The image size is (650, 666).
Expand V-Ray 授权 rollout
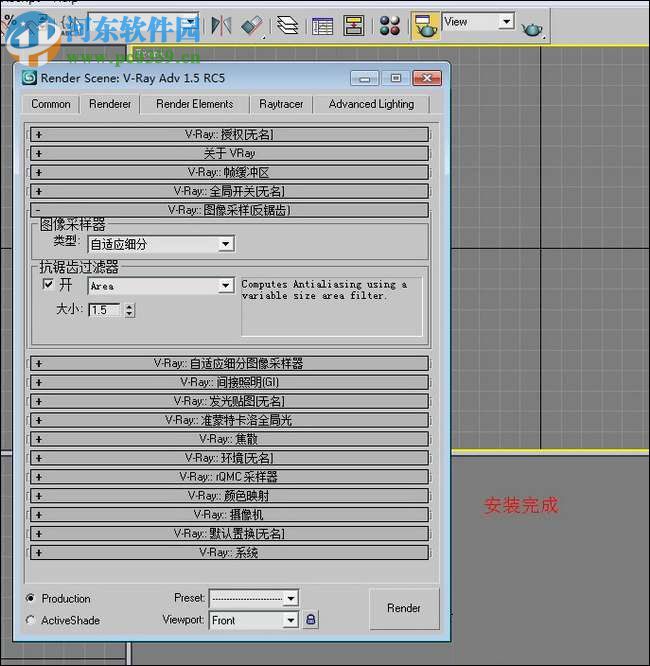[229, 135]
